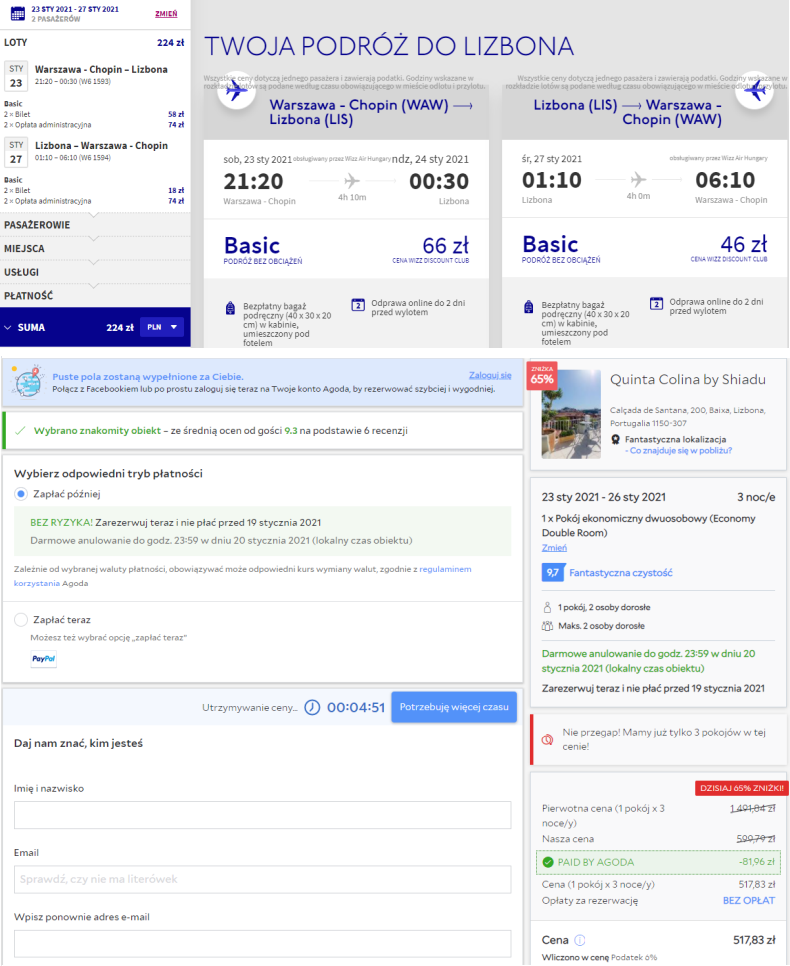Click 'Co znajduje się w pobliżu?' link
The width and height of the screenshot is (790, 966).
(x=678, y=450)
